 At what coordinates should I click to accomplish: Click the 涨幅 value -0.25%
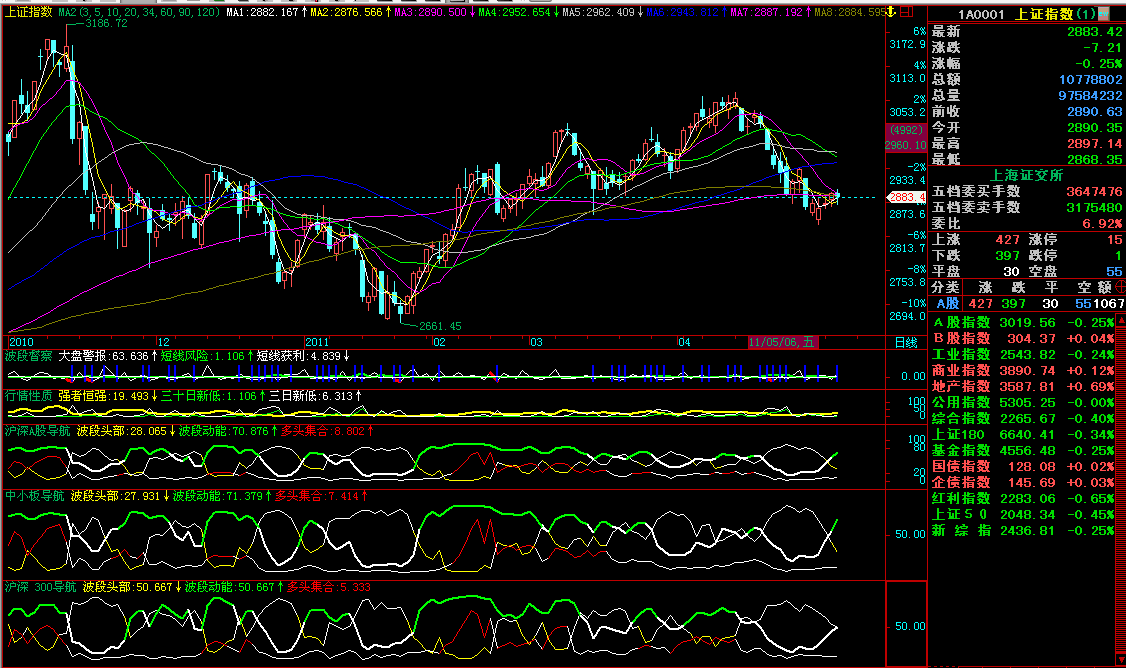[1099, 64]
